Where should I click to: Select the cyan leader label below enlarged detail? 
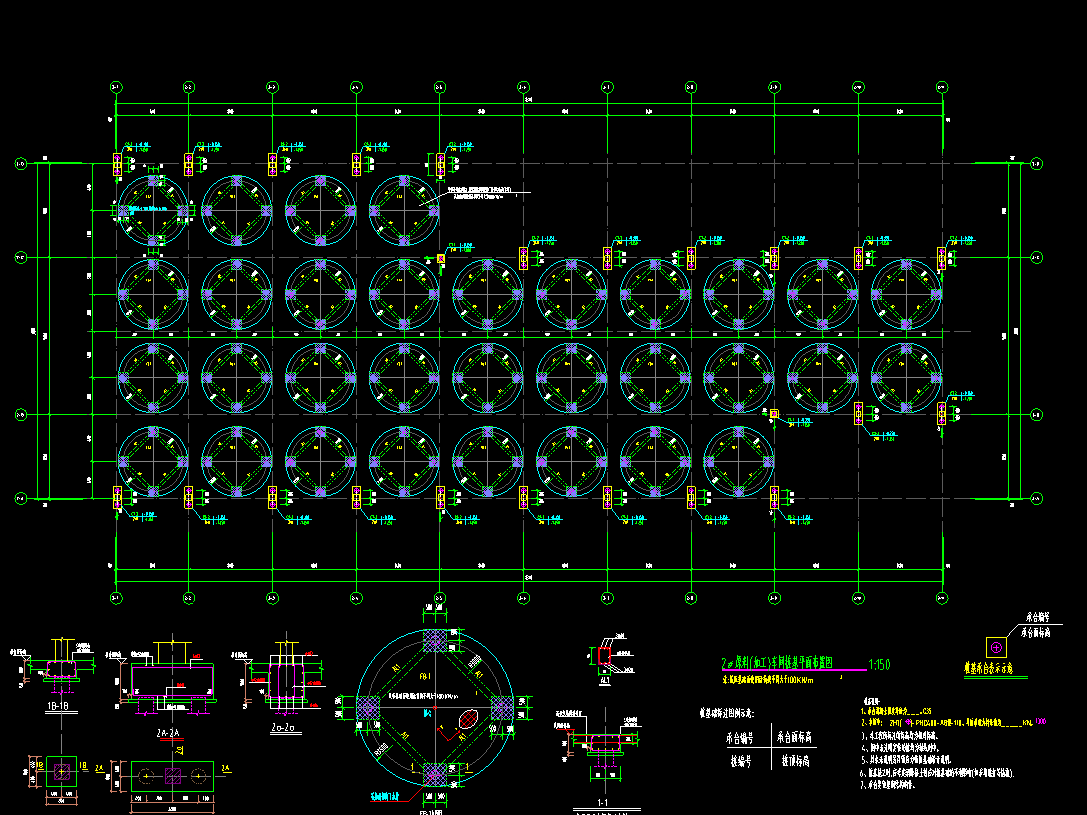[x=385, y=796]
